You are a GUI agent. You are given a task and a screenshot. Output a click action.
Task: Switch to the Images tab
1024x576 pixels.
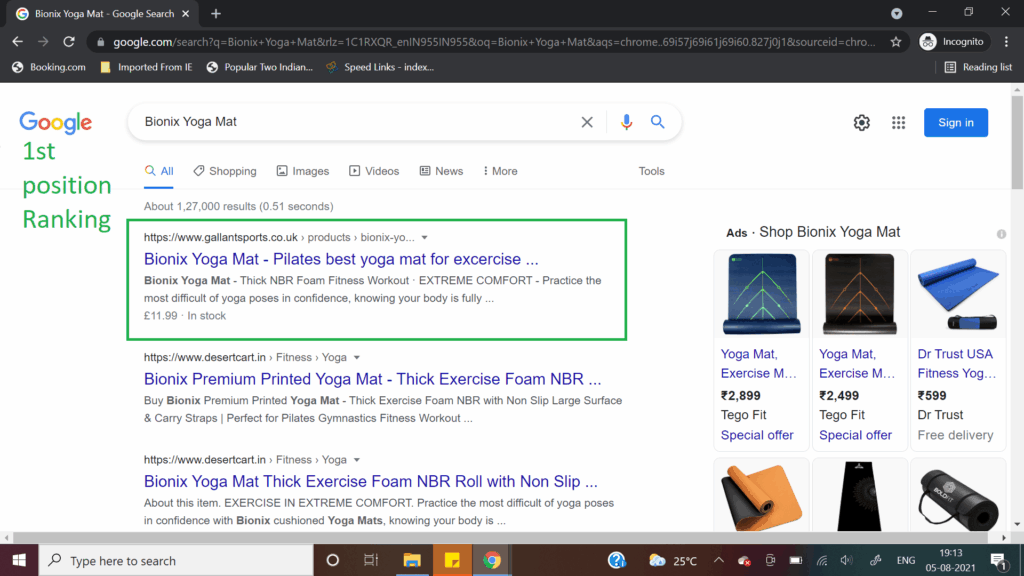302,171
